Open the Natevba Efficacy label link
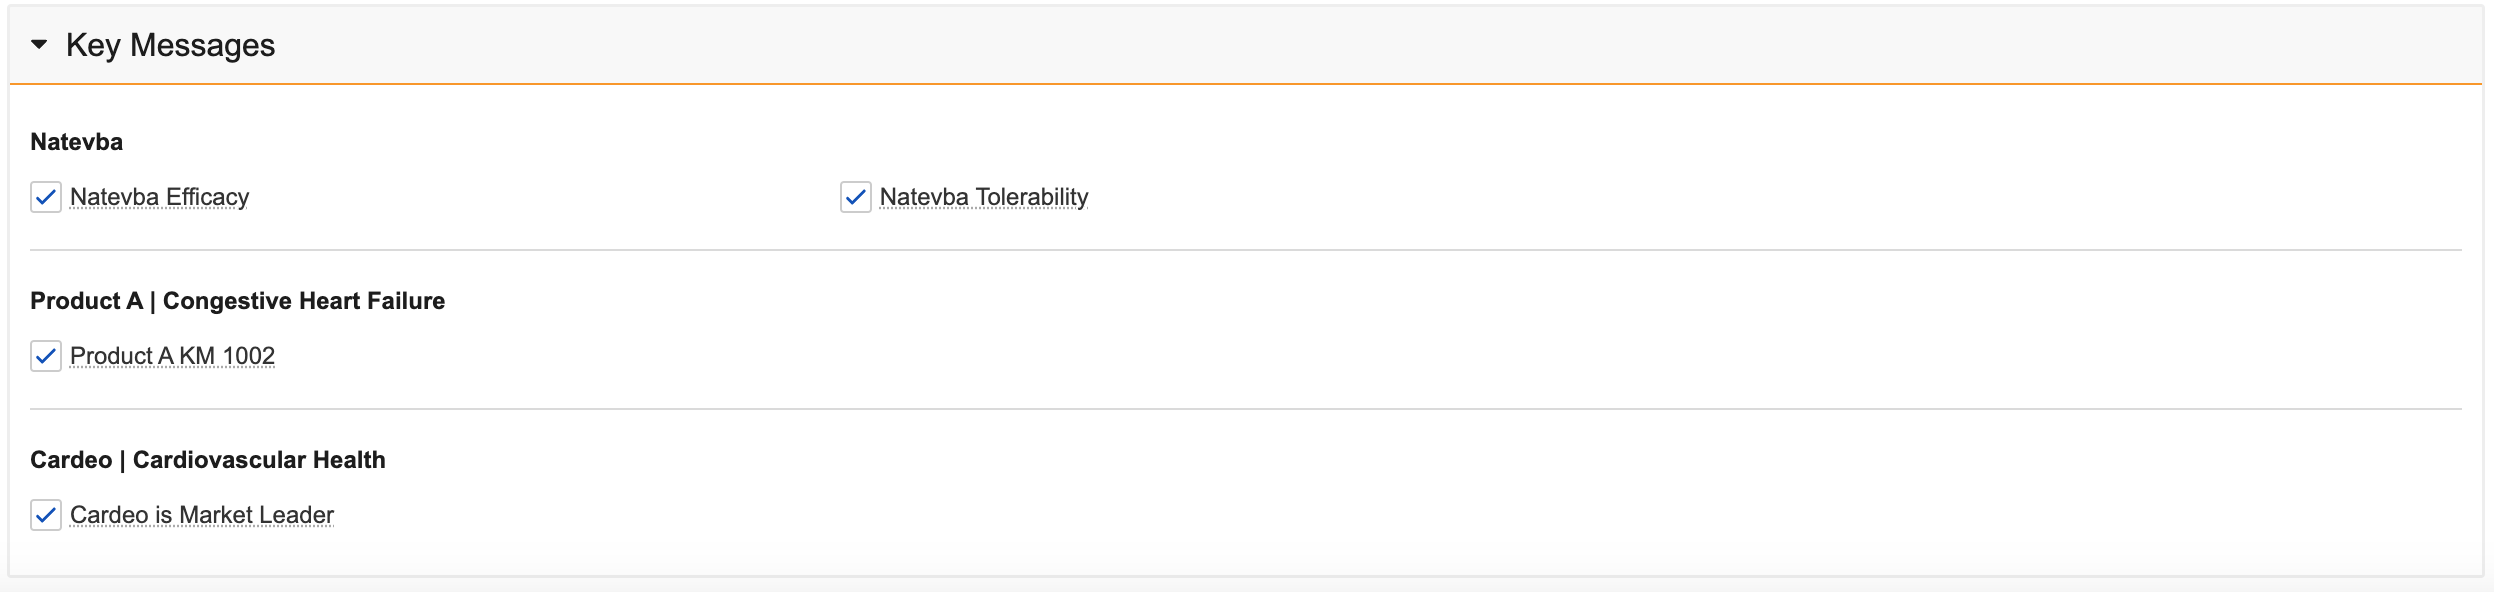Viewport: 2494px width, 592px height. point(159,197)
